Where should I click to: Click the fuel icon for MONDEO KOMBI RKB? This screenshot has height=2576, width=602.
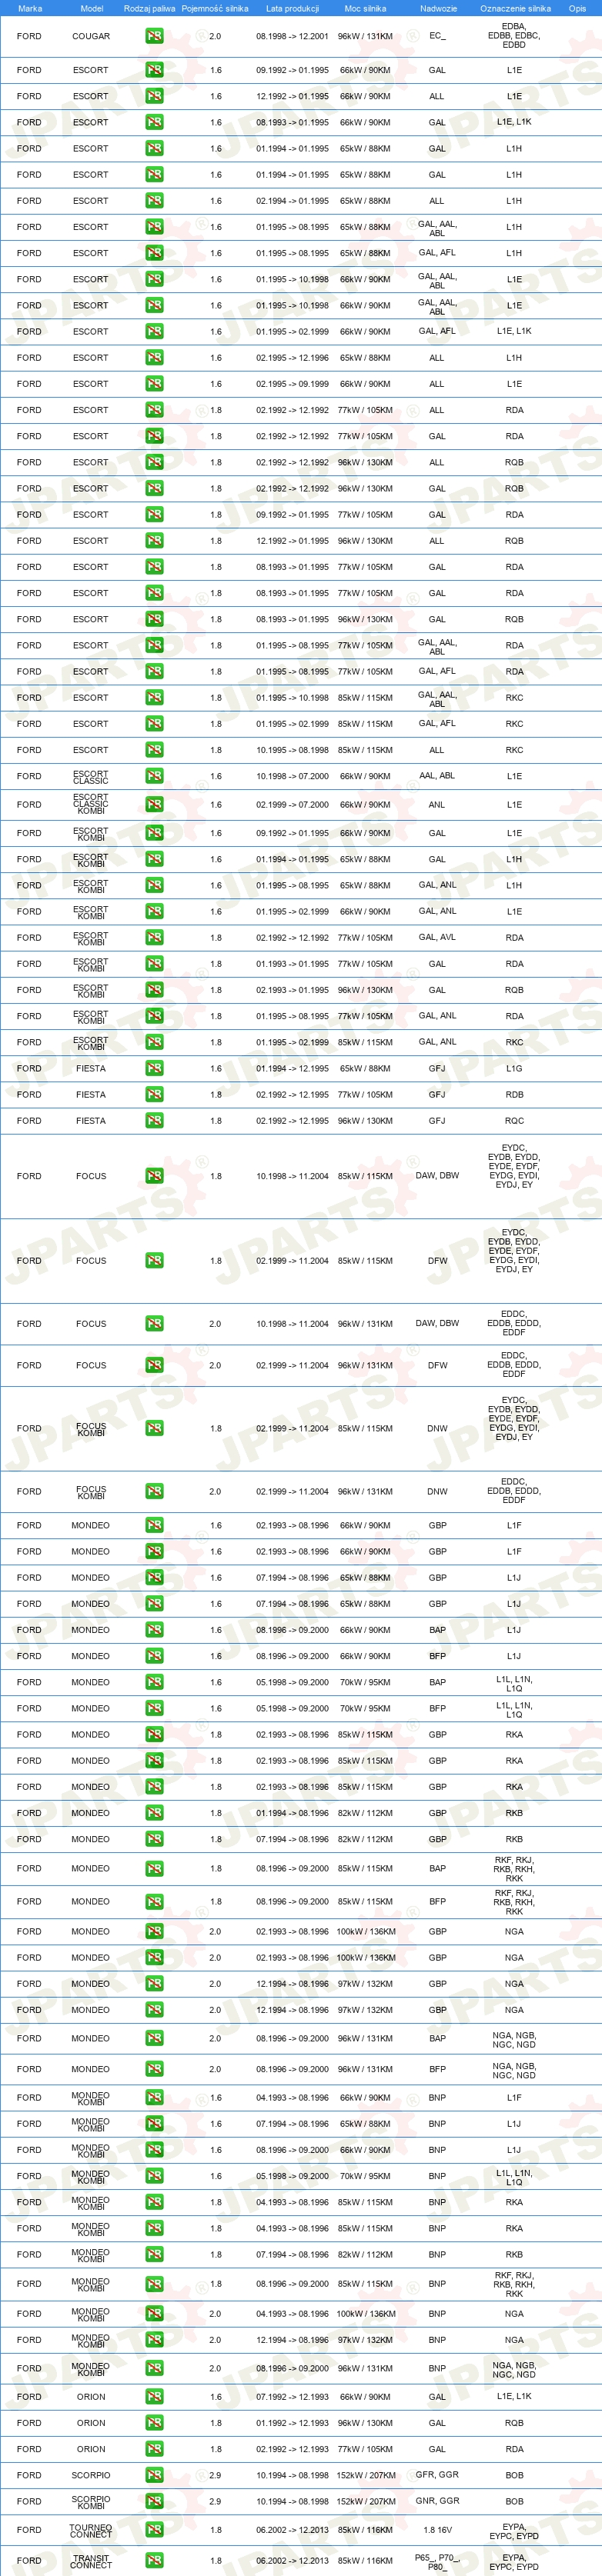pyautogui.click(x=154, y=2254)
